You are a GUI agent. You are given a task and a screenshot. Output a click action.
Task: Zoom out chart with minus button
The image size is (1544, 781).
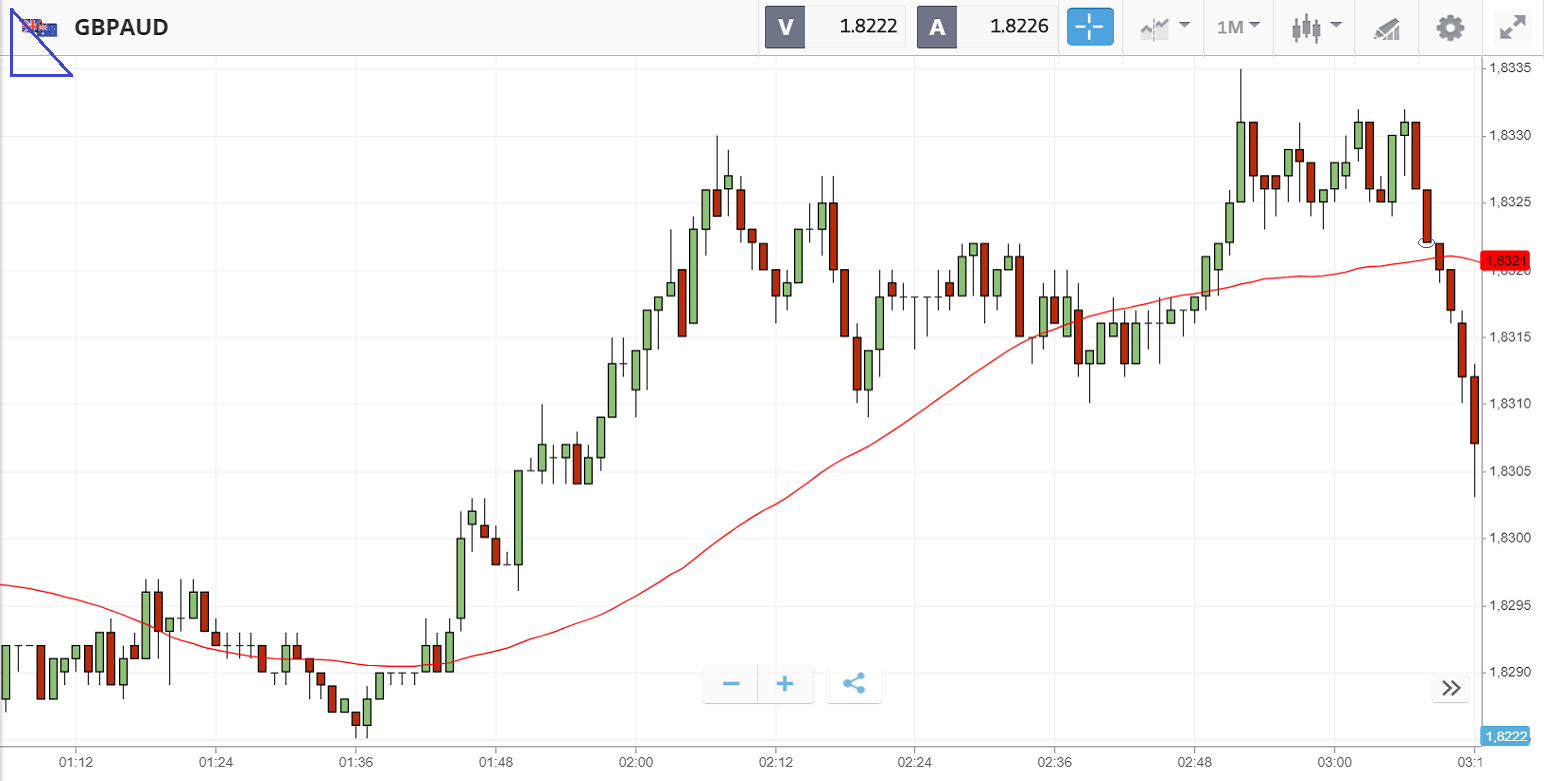point(731,685)
